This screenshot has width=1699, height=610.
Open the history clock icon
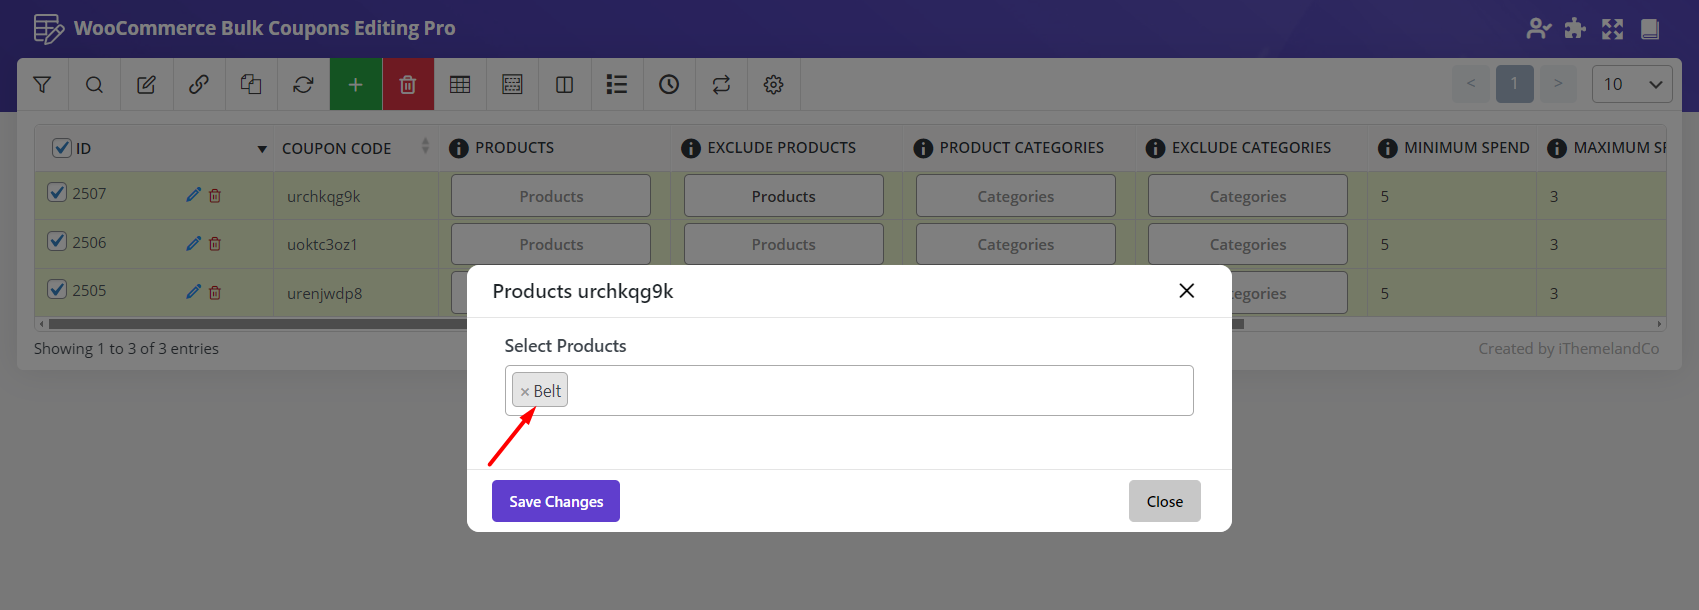(x=669, y=85)
